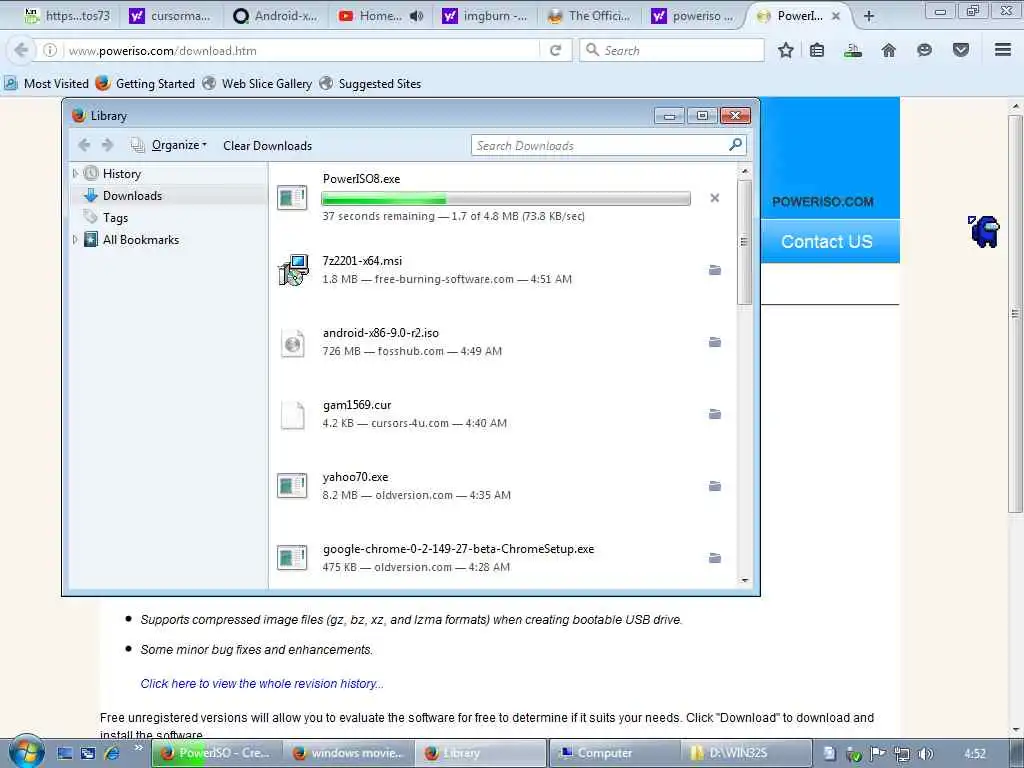
Task: Open containing folder for 7z2201-x64.msi
Action: 715,270
